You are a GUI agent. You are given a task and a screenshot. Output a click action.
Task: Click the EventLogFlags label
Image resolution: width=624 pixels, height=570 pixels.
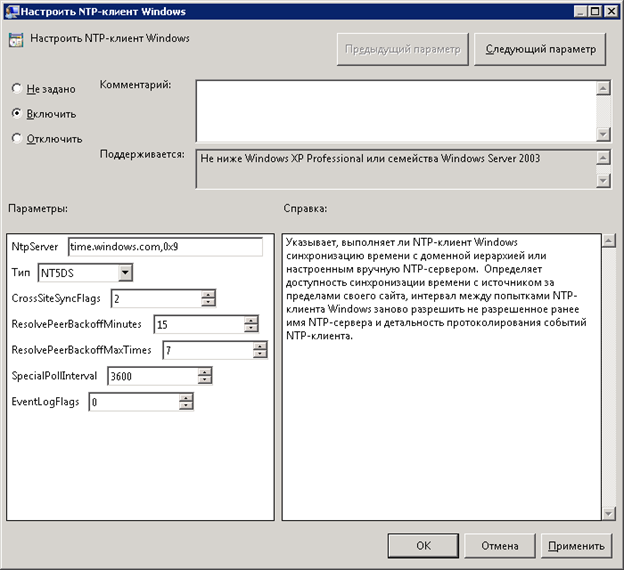45,402
